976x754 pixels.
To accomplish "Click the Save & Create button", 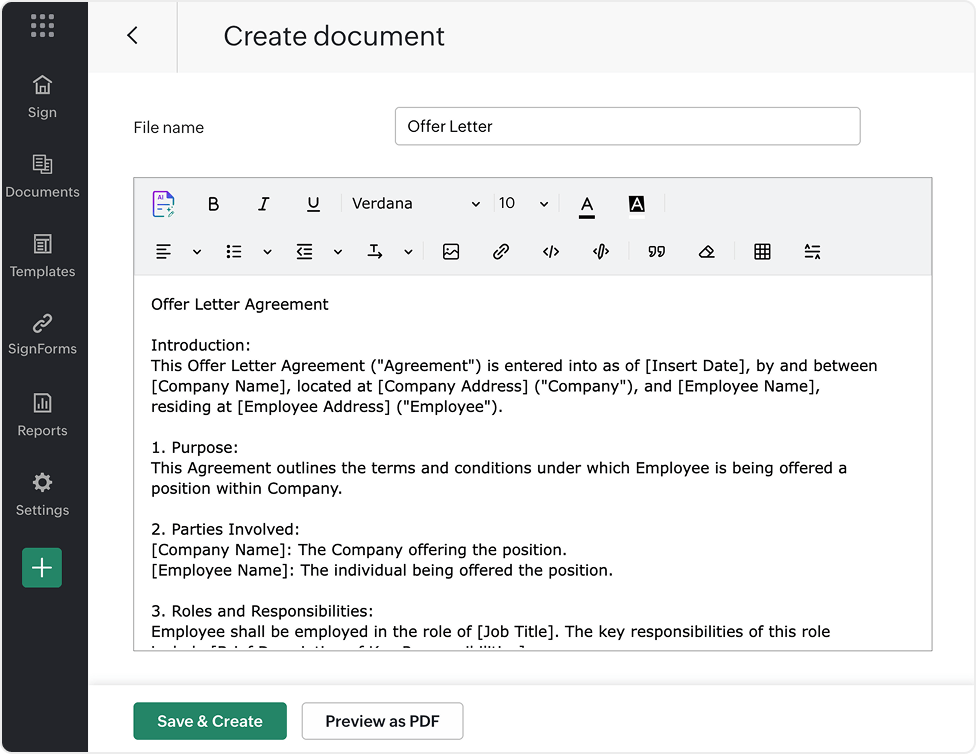I will point(210,721).
